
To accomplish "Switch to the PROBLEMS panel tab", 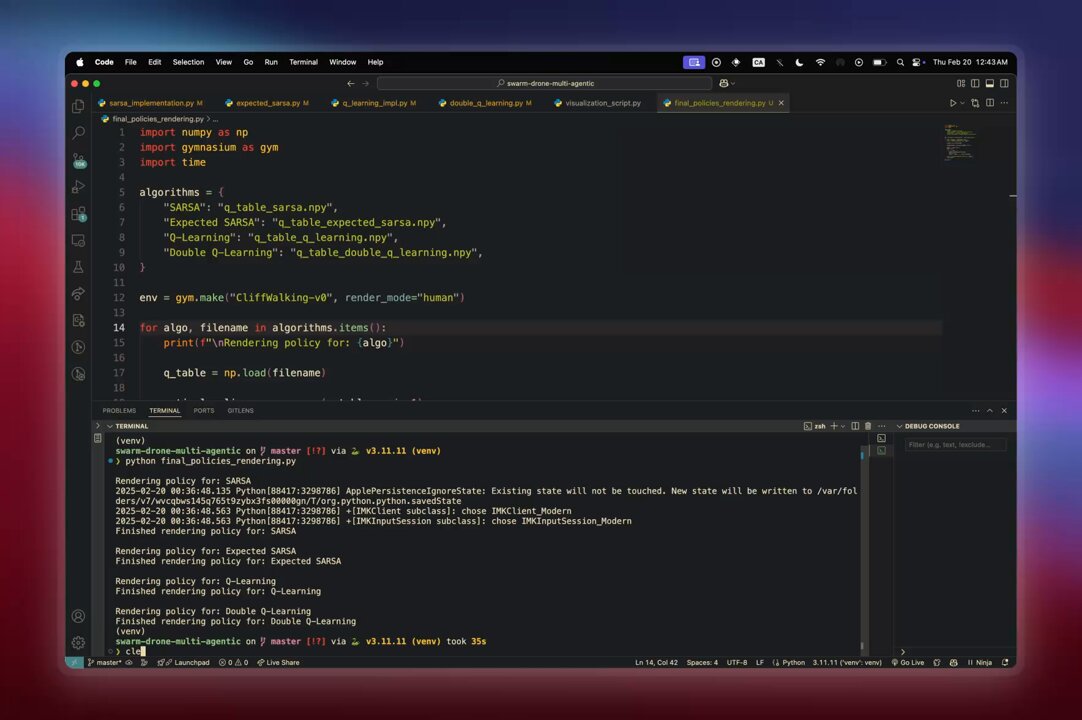I will click(x=119, y=411).
